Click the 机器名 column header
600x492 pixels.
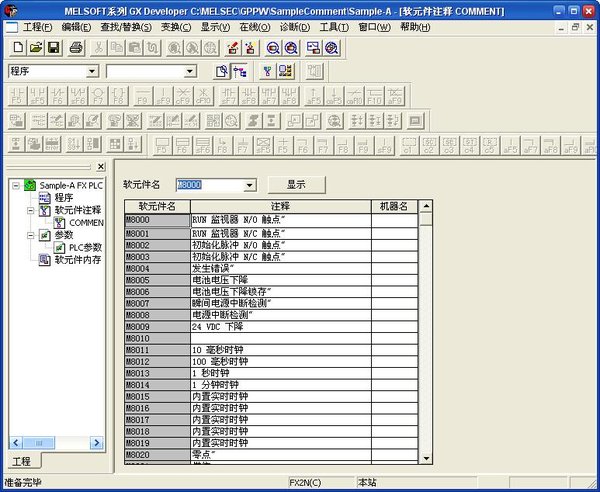tap(394, 207)
